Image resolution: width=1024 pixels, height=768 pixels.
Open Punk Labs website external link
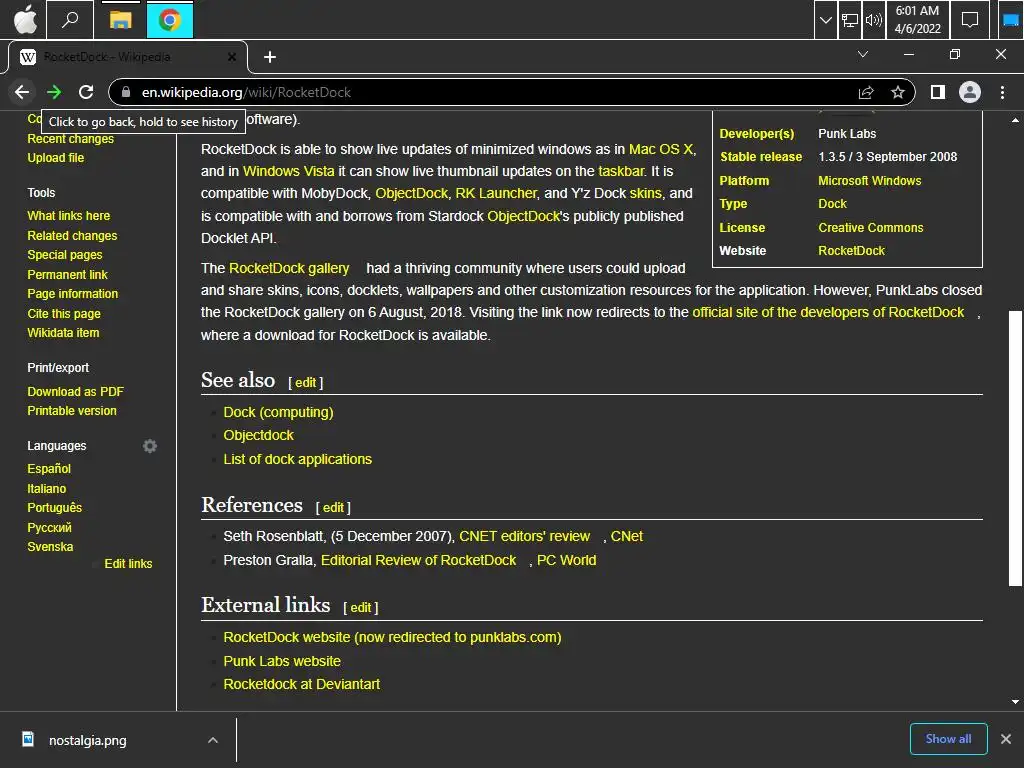[282, 661]
